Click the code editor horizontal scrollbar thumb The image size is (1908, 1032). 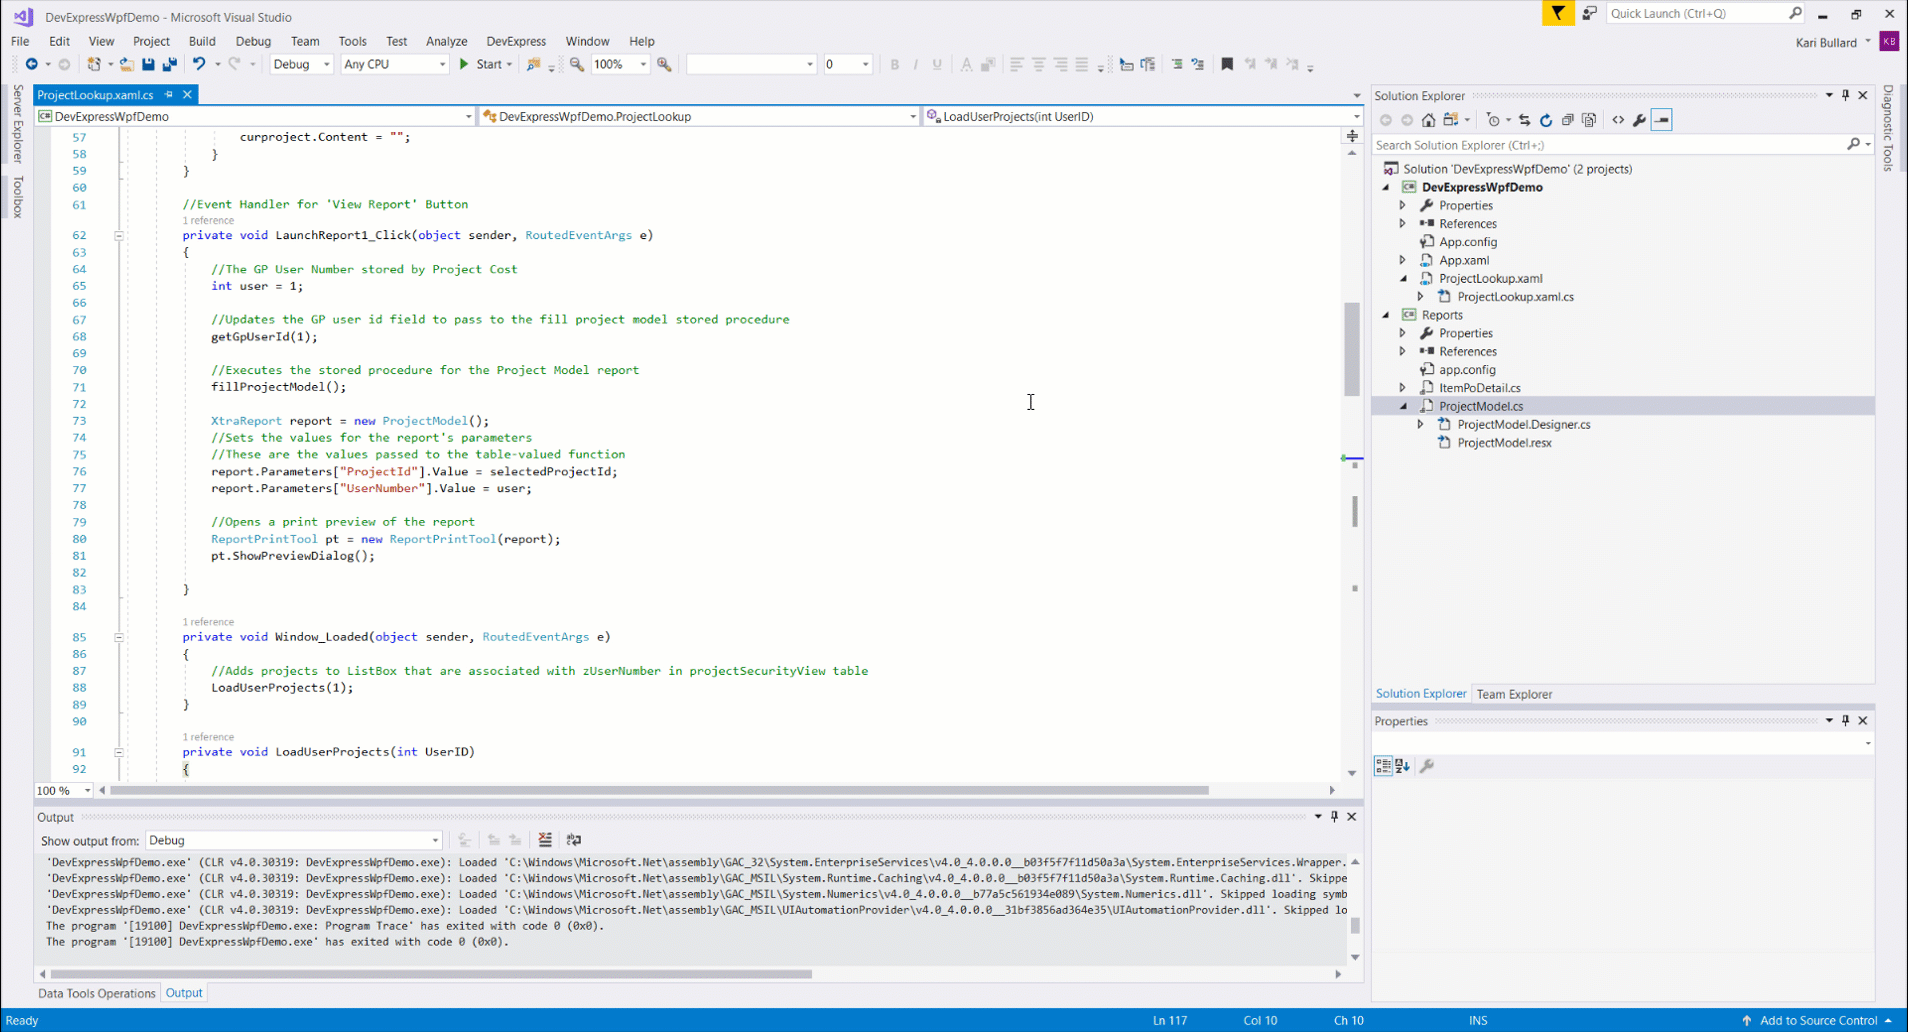659,790
